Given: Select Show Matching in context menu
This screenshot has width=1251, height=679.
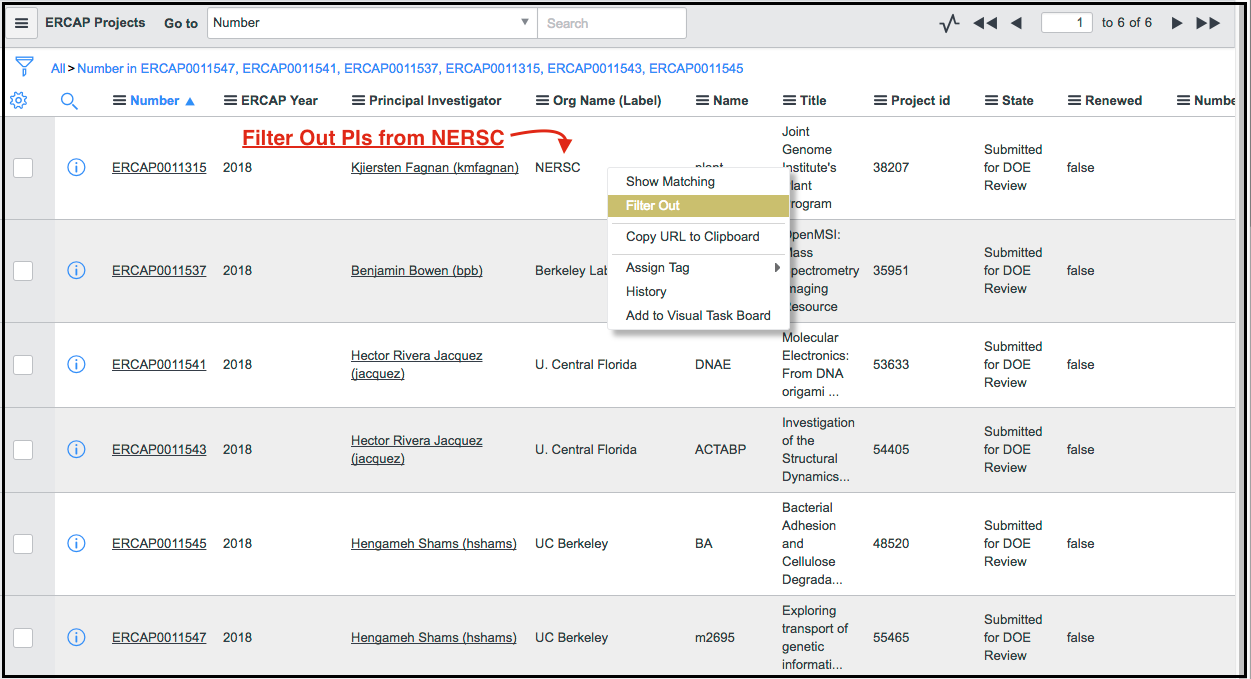Looking at the screenshot, I should tap(670, 182).
